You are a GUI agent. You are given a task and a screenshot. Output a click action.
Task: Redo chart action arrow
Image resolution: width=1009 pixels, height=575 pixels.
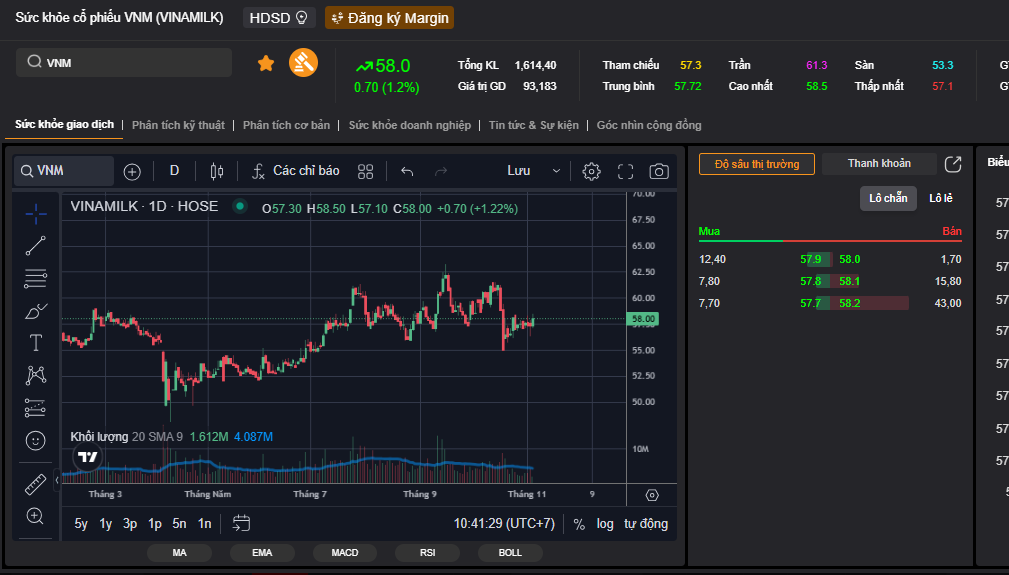441,171
